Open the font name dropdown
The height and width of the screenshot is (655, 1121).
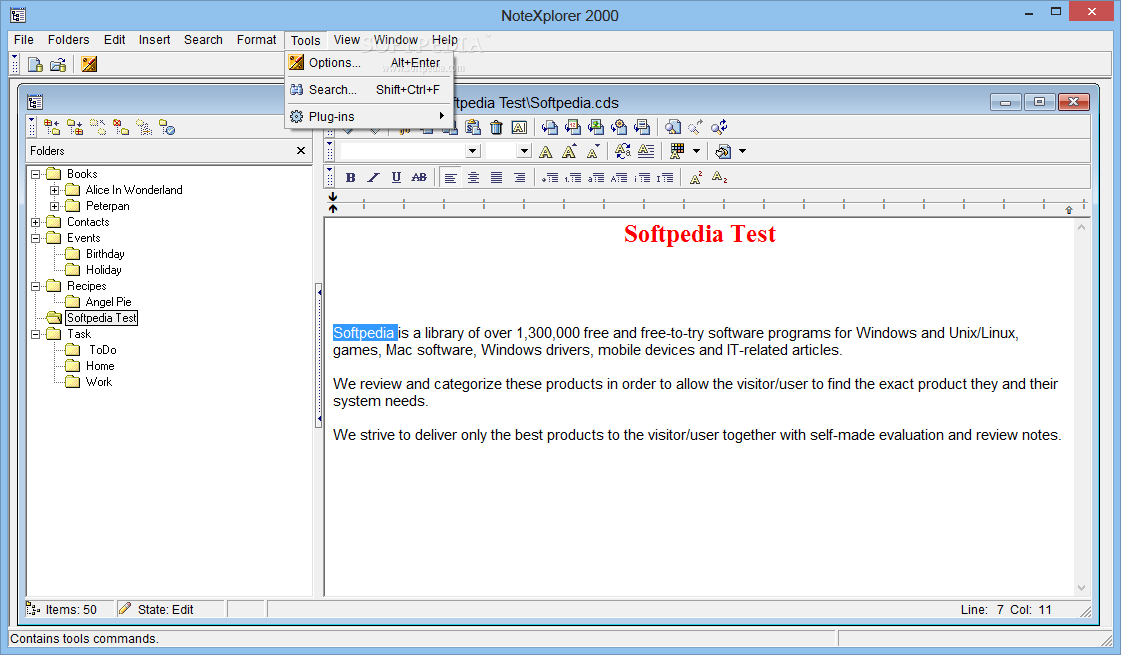(x=473, y=151)
